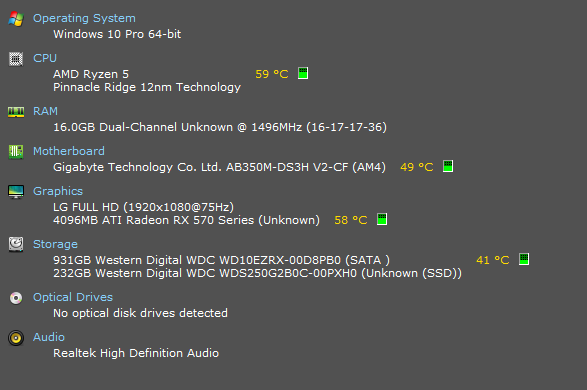This screenshot has width=587, height=390.
Task: Click the green Motherboard icon
Action: click(x=16, y=152)
